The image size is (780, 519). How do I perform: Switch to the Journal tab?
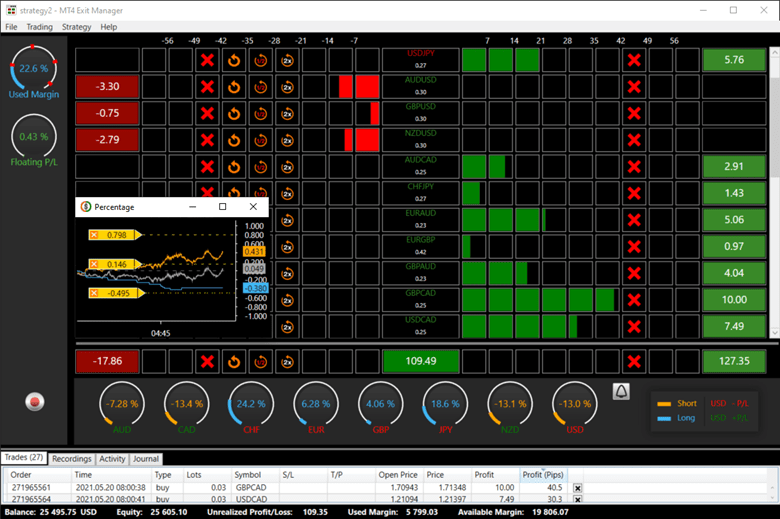(146, 459)
